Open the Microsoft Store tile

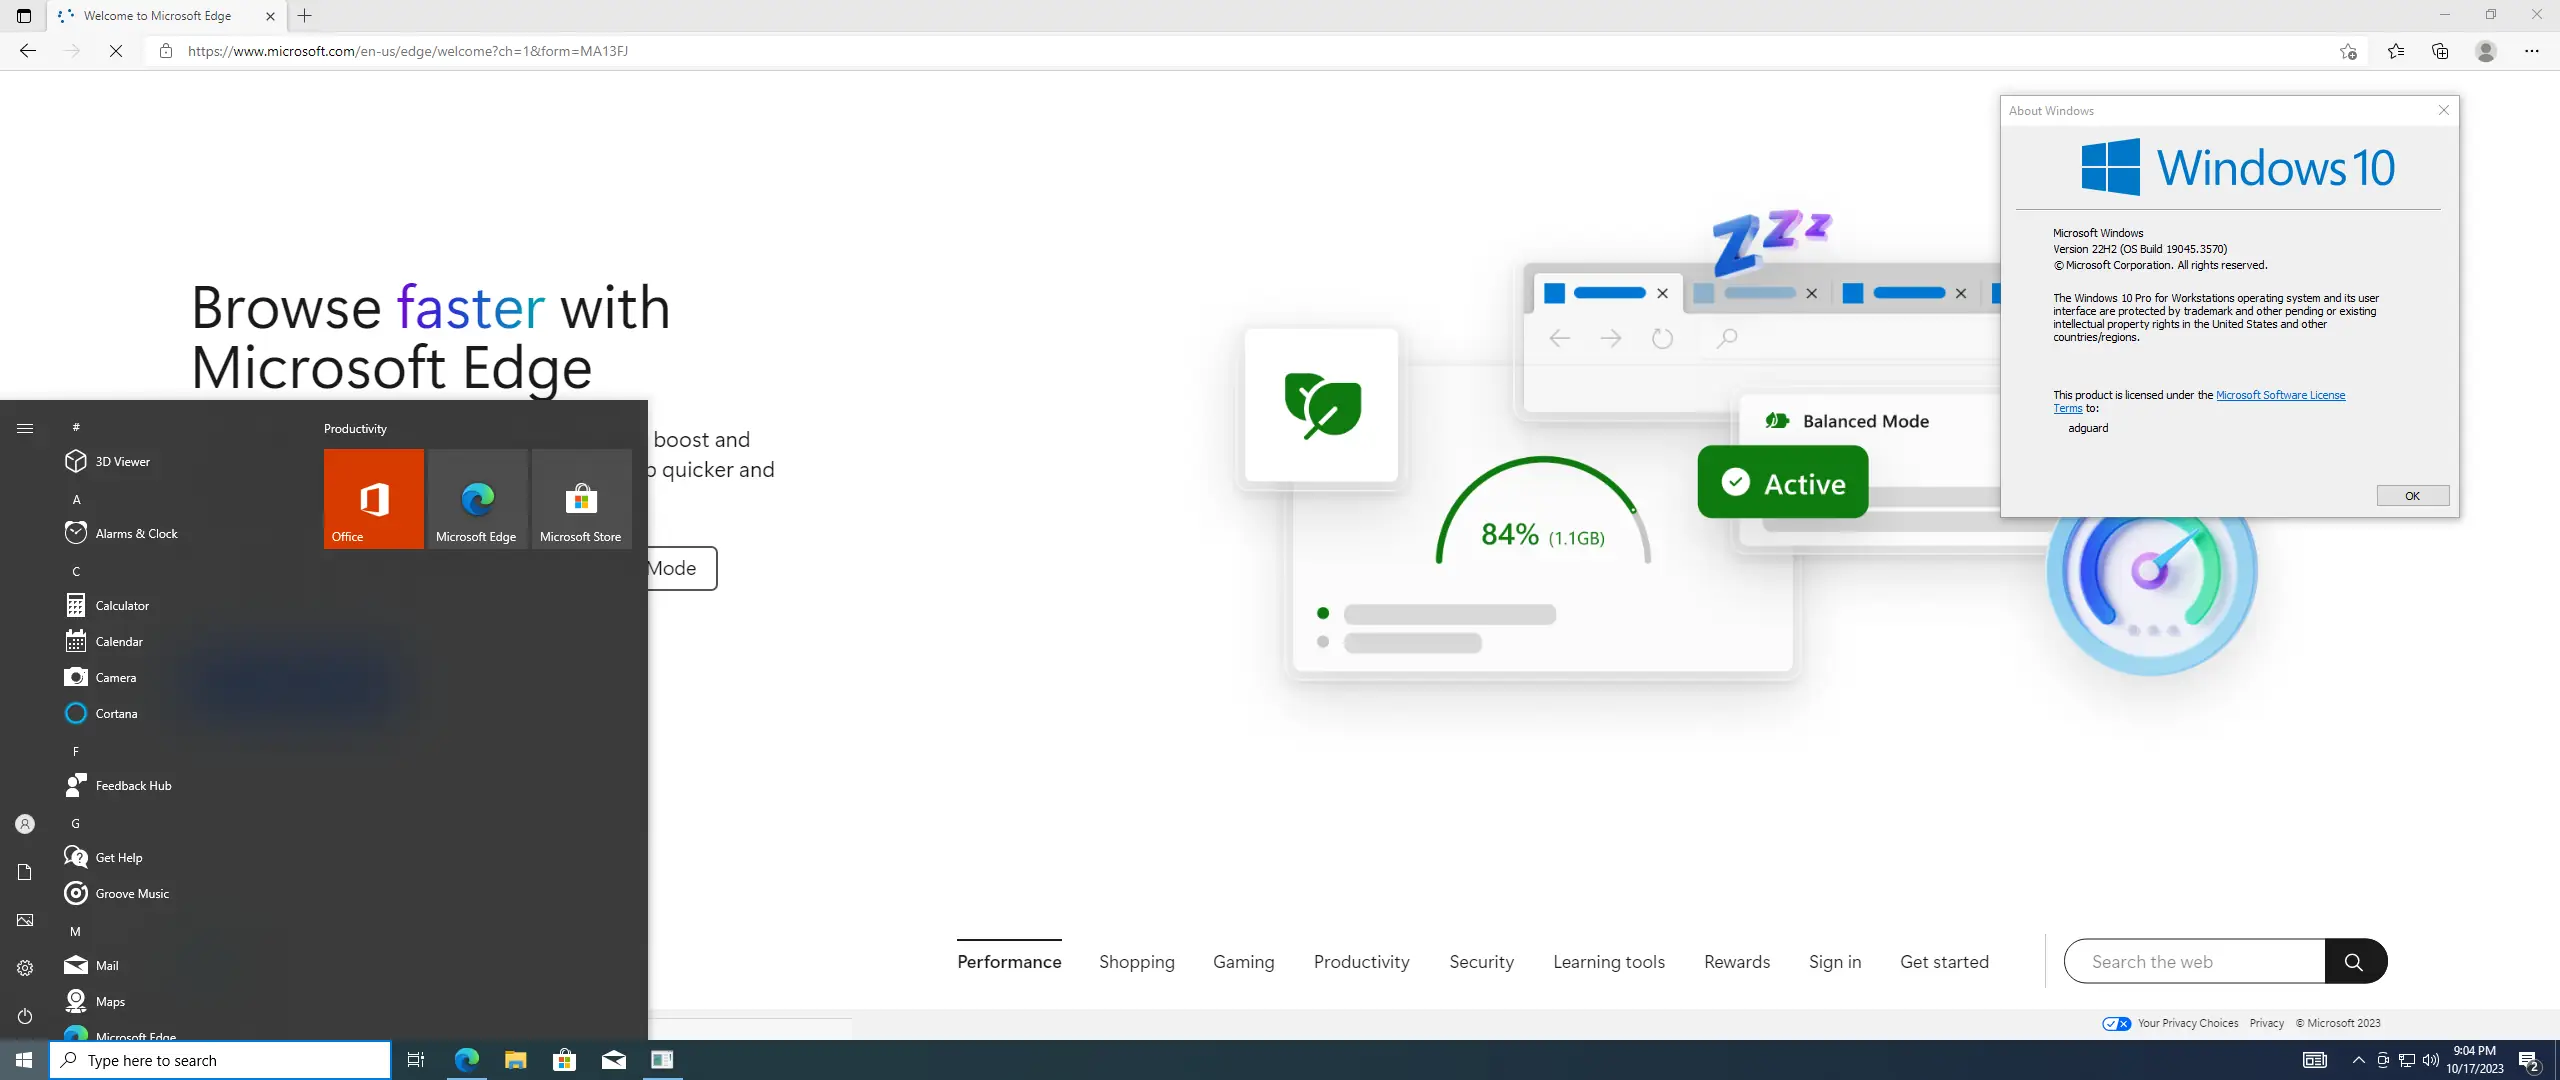580,498
